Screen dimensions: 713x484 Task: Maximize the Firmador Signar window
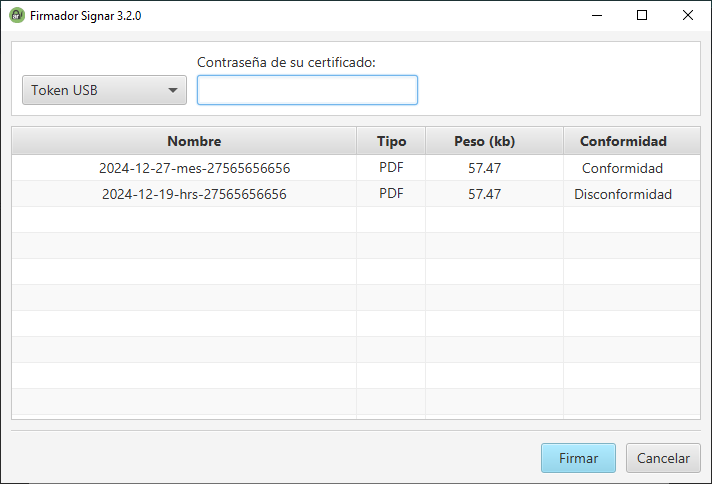(x=642, y=15)
